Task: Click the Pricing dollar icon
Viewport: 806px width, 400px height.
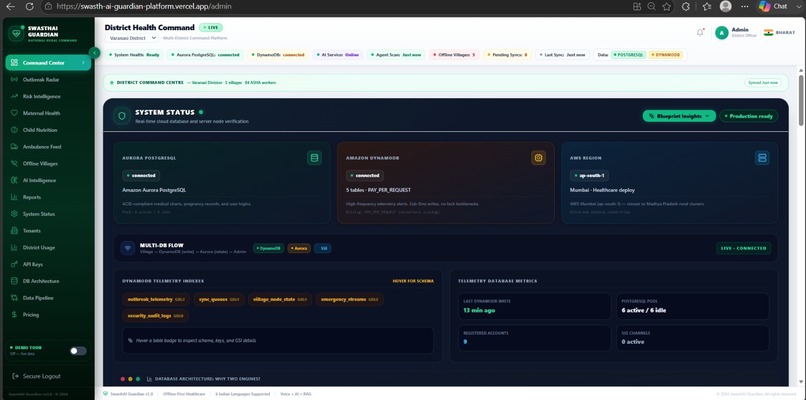Action: click(14, 315)
